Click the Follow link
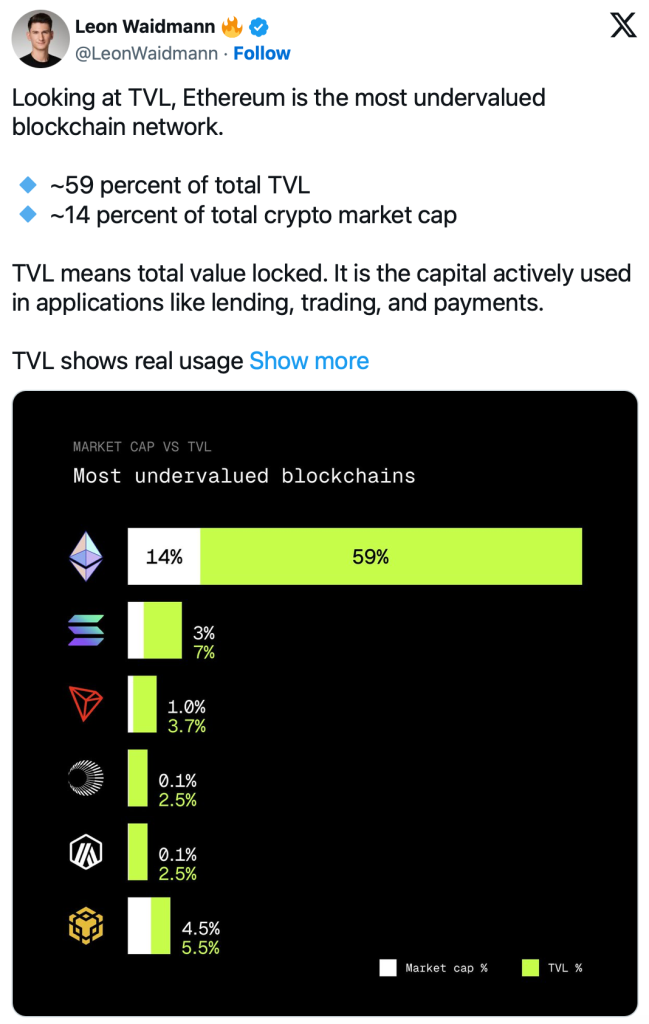 tap(262, 53)
